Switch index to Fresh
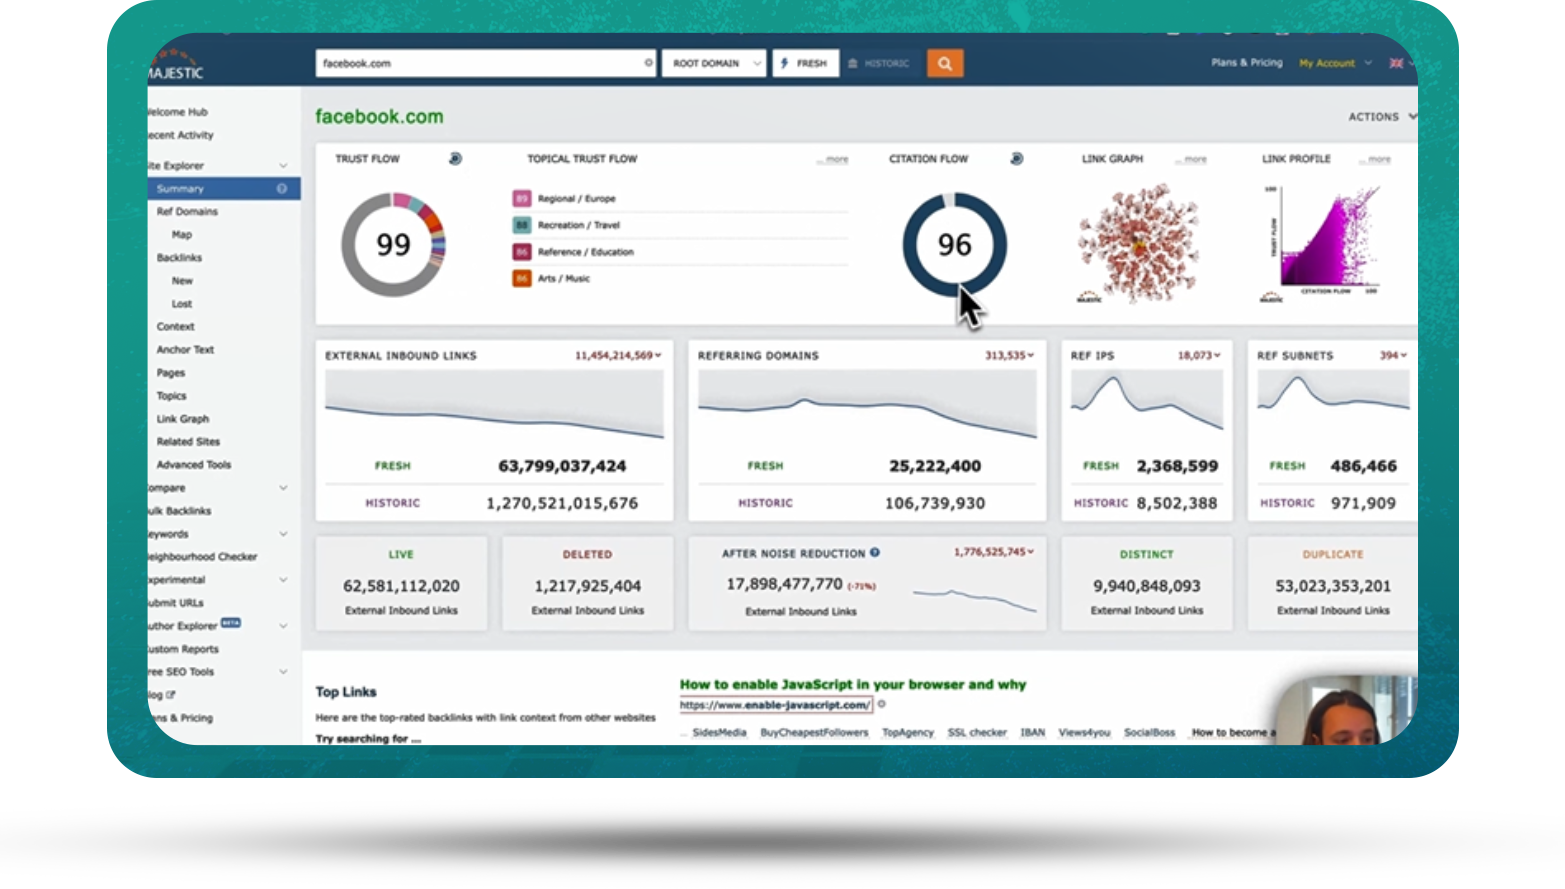The width and height of the screenshot is (1565, 889). point(805,63)
